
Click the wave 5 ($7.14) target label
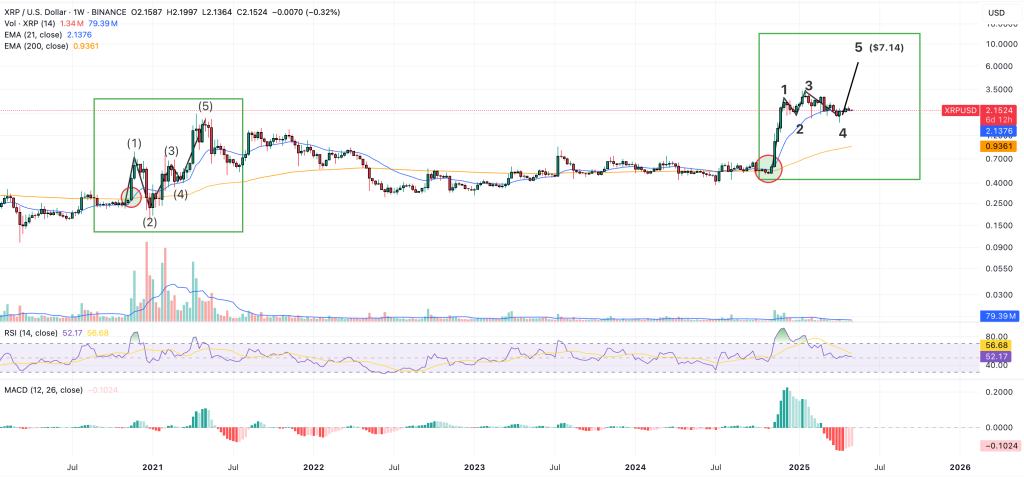click(879, 48)
